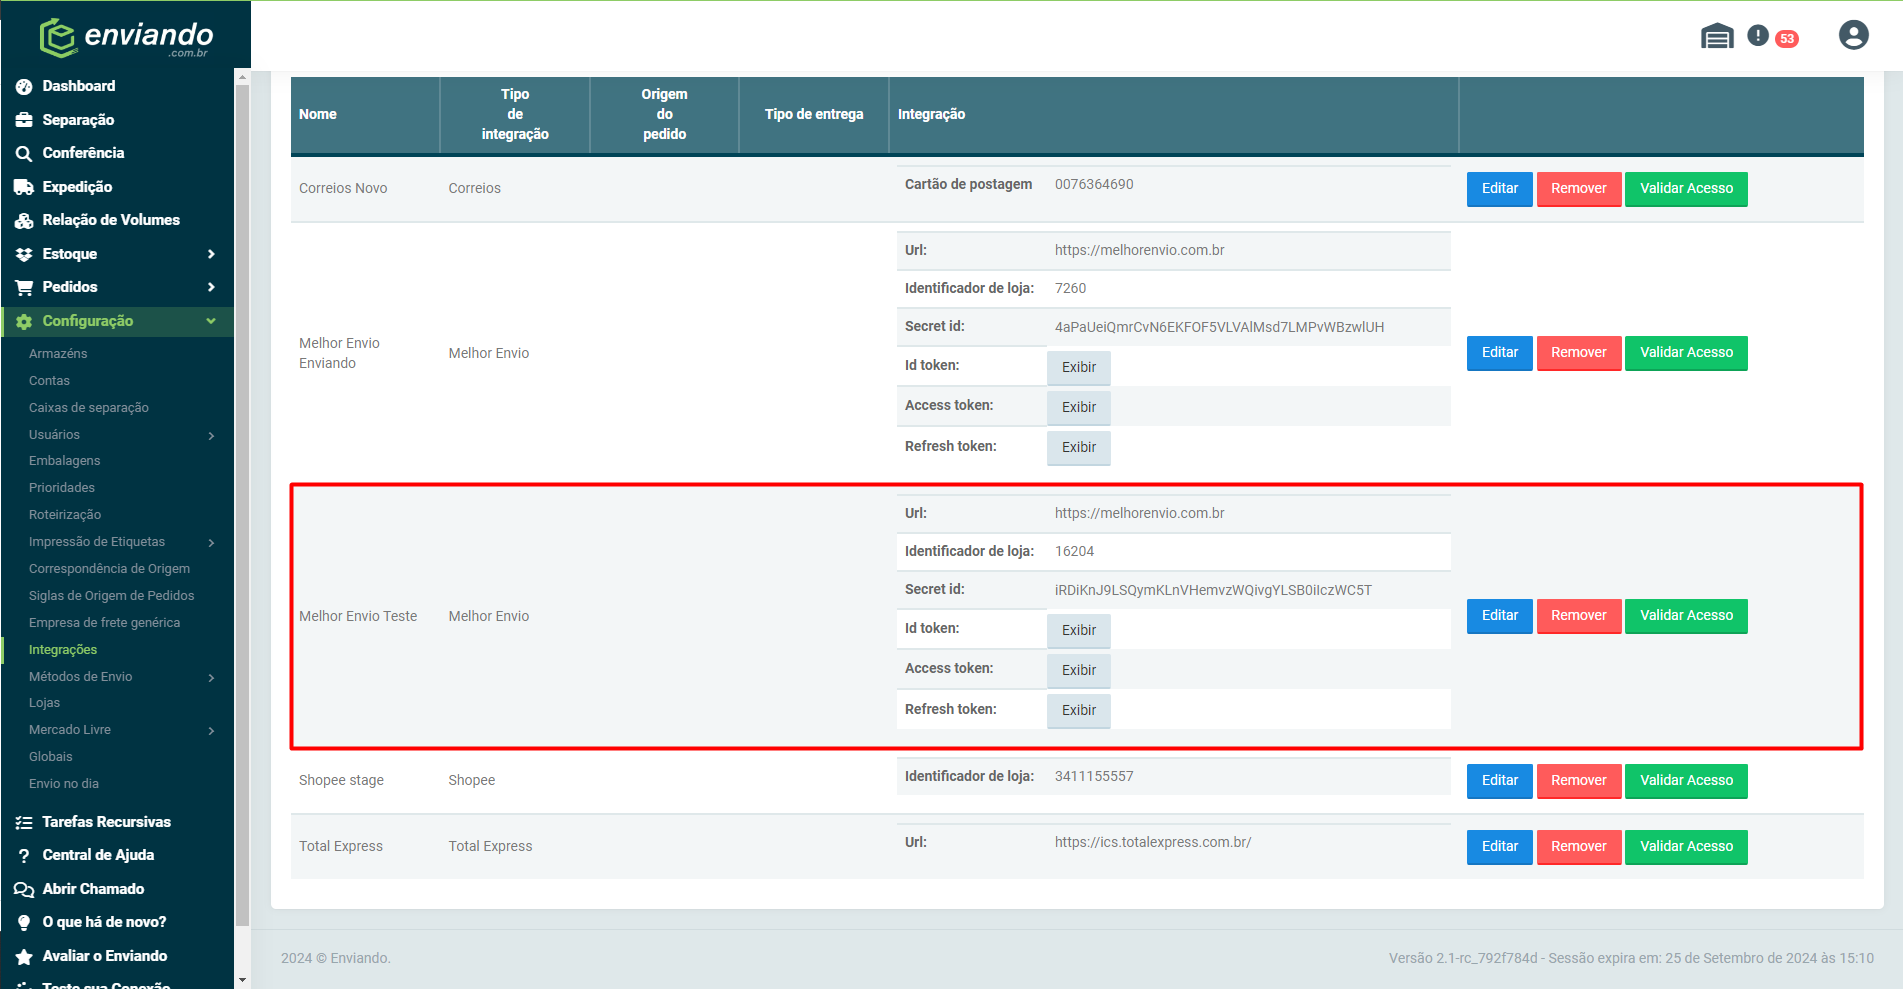Click the Enviando logo
Viewport: 1903px width, 989px height.
tap(126, 37)
